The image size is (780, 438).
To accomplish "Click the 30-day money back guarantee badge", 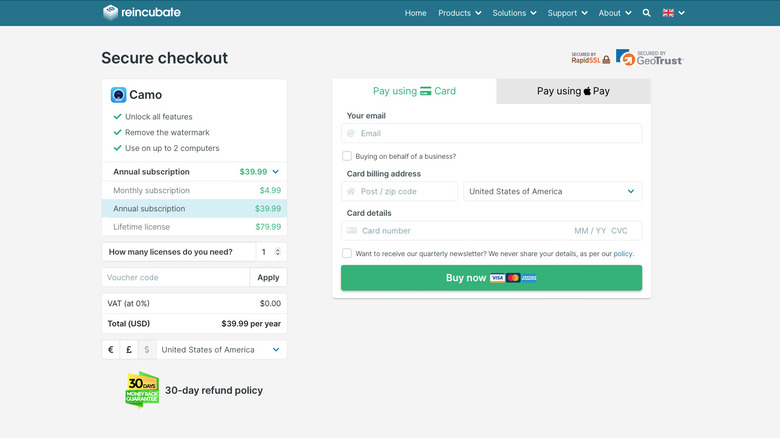I will [x=142, y=390].
